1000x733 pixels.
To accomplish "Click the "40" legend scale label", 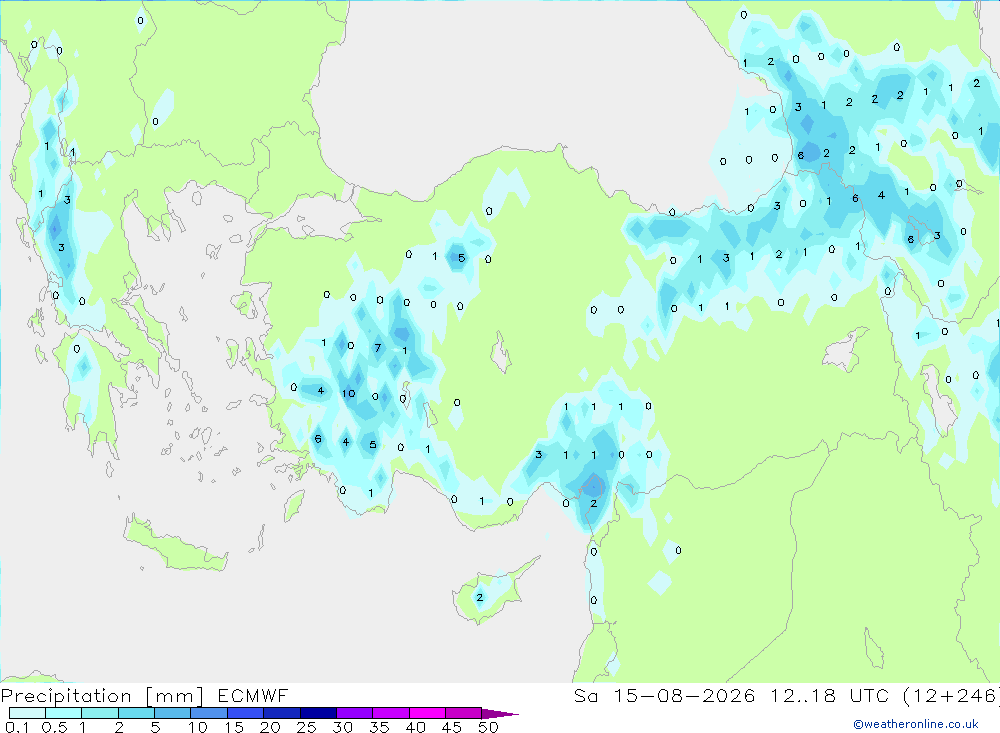I will pyautogui.click(x=415, y=727).
